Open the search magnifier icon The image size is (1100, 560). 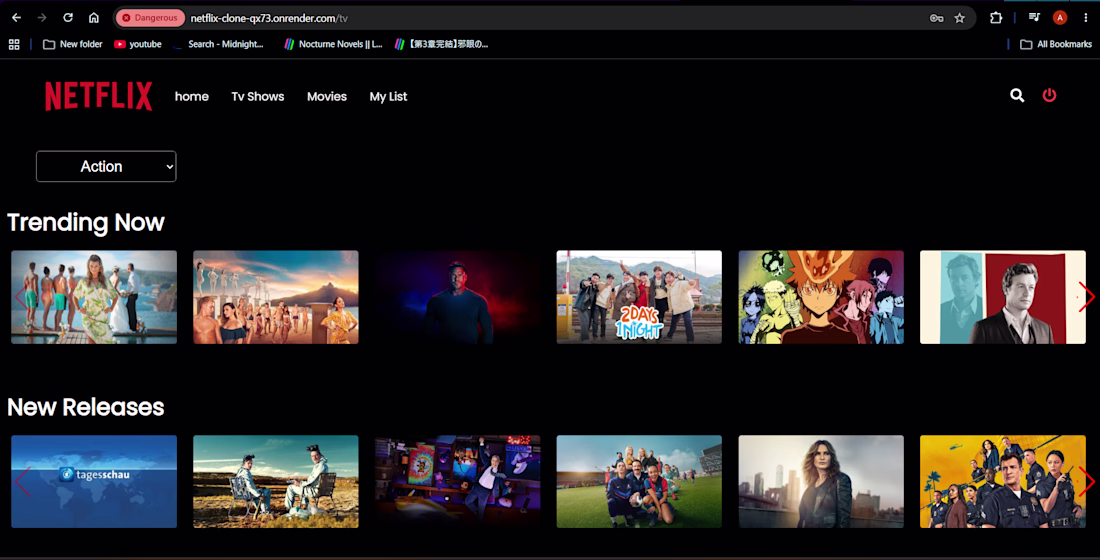(1017, 95)
